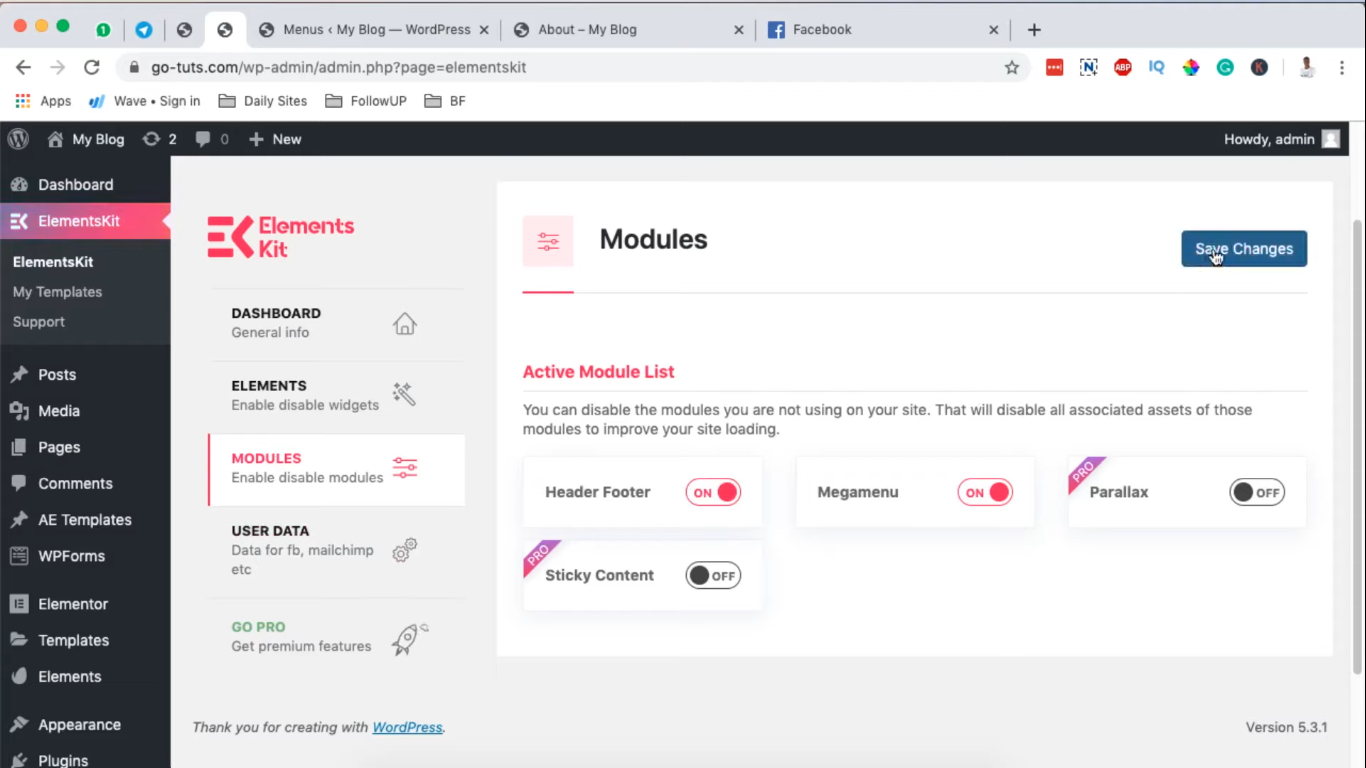The height and width of the screenshot is (768, 1366).
Task: Open Plugins in the WordPress sidebar
Action: click(x=85, y=760)
